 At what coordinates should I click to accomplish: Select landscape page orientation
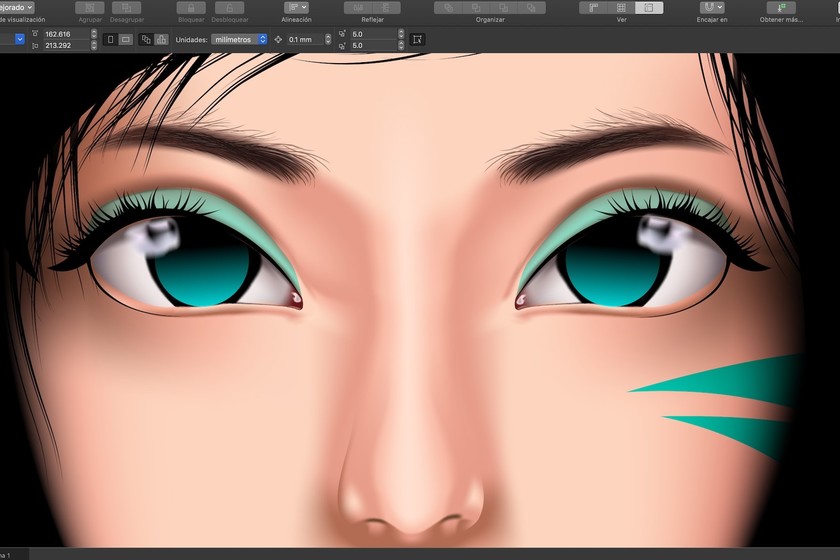pos(125,39)
